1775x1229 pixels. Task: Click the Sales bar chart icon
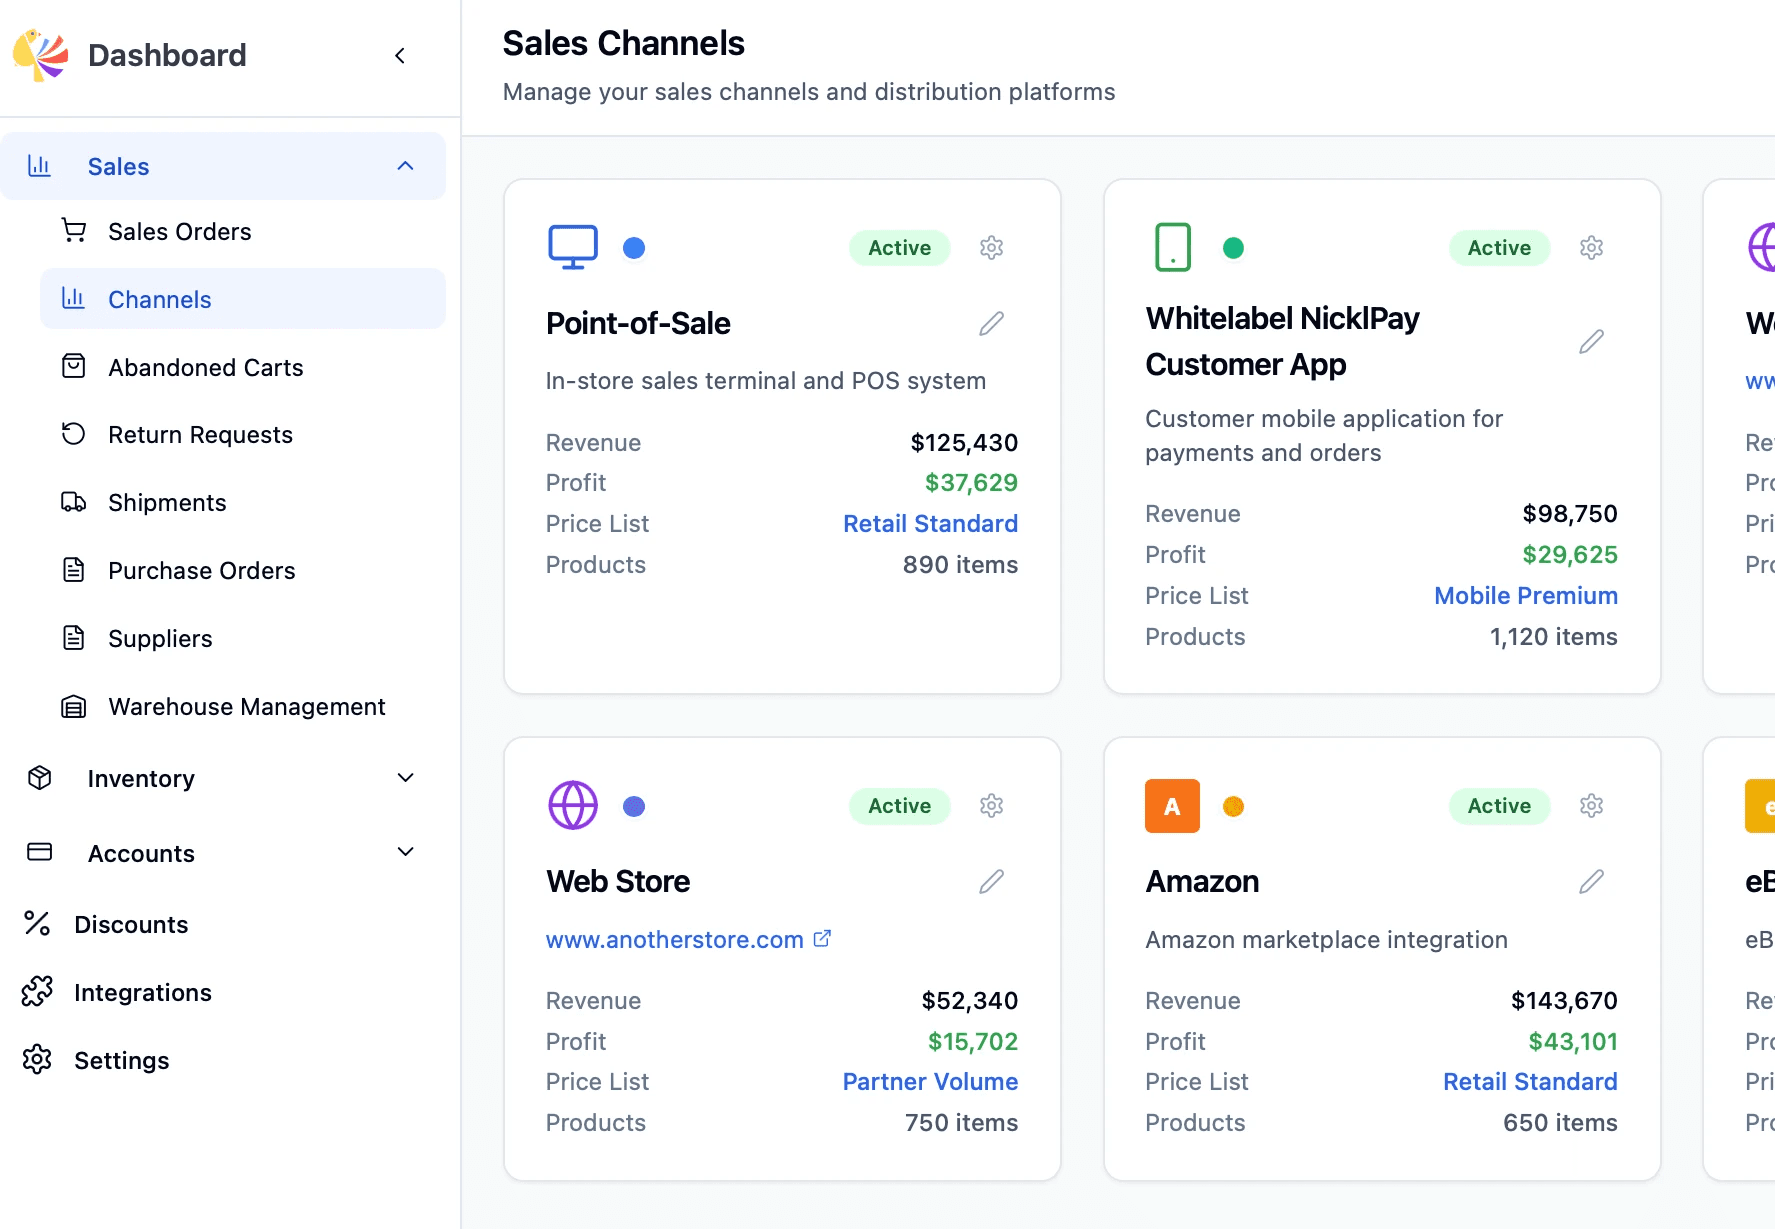[39, 166]
